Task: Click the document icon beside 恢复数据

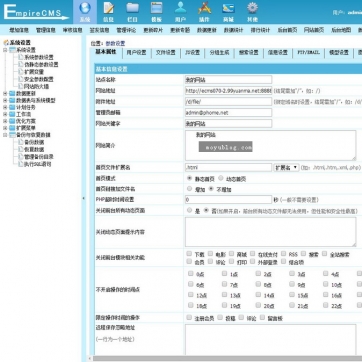Action: pyautogui.click(x=21, y=149)
